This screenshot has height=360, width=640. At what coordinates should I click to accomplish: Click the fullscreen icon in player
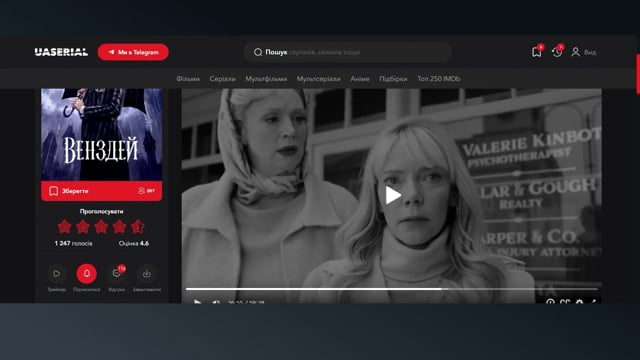(x=593, y=302)
